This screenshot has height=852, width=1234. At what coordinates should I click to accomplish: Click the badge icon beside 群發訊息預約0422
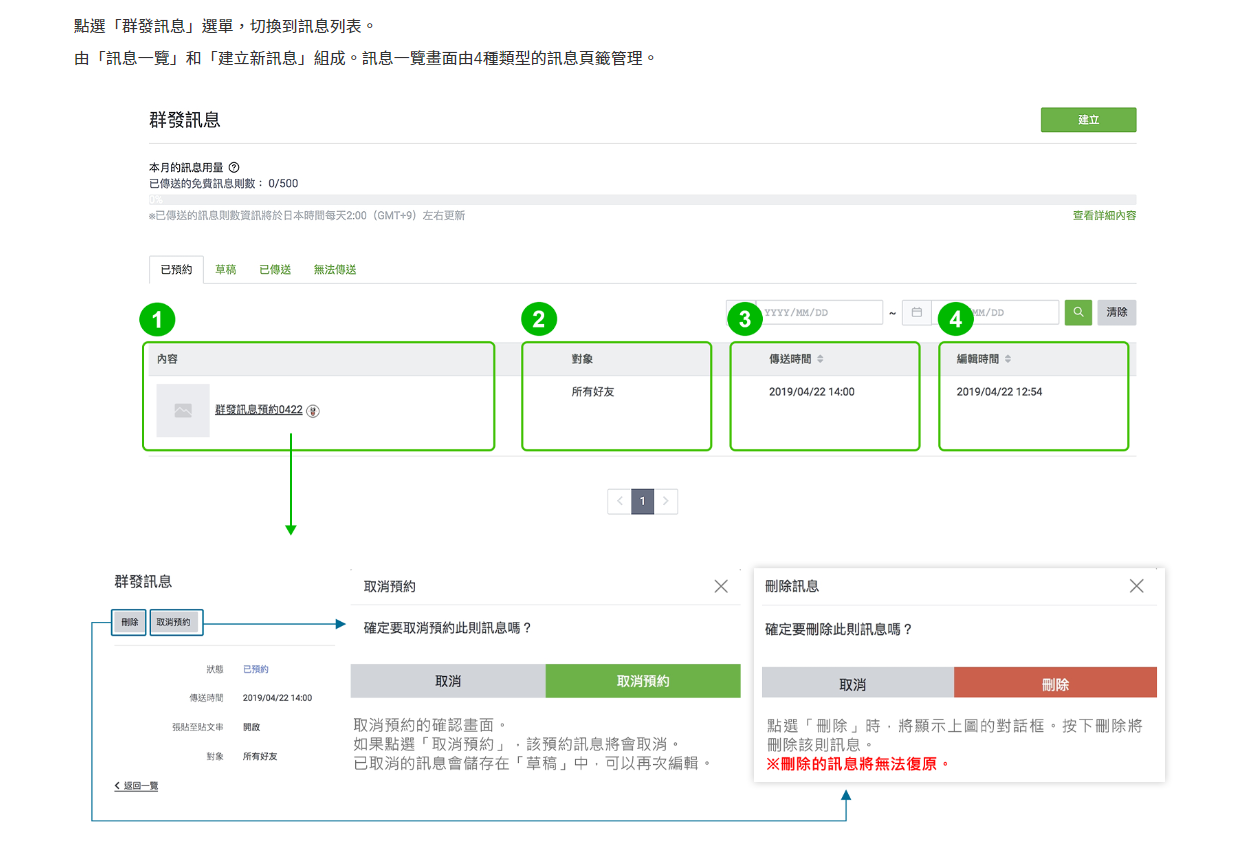314,411
